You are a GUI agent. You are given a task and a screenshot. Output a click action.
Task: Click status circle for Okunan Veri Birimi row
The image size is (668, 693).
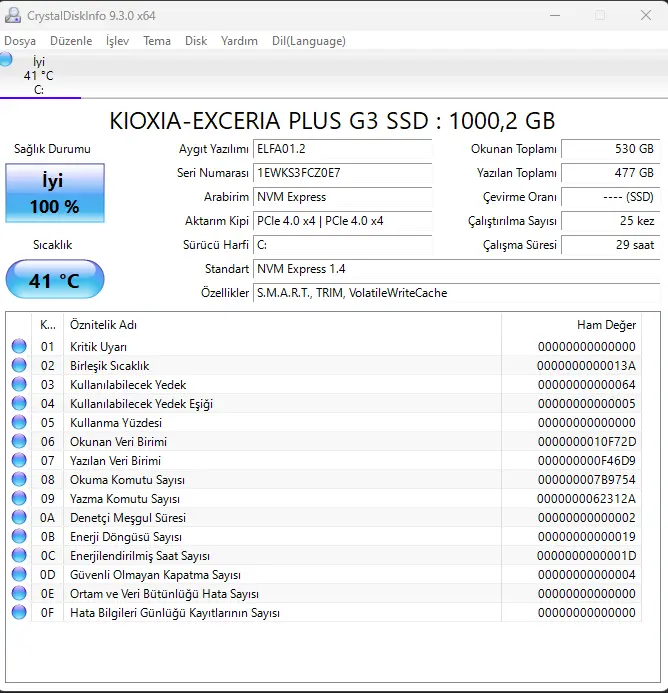coord(19,441)
